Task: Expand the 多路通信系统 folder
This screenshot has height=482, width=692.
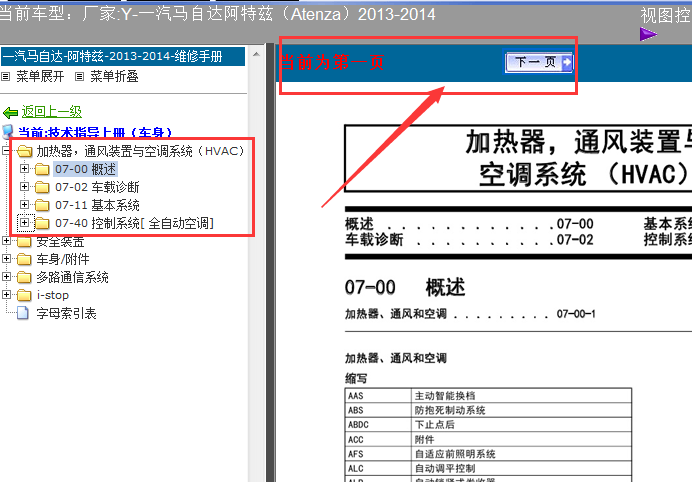Action: pos(6,277)
